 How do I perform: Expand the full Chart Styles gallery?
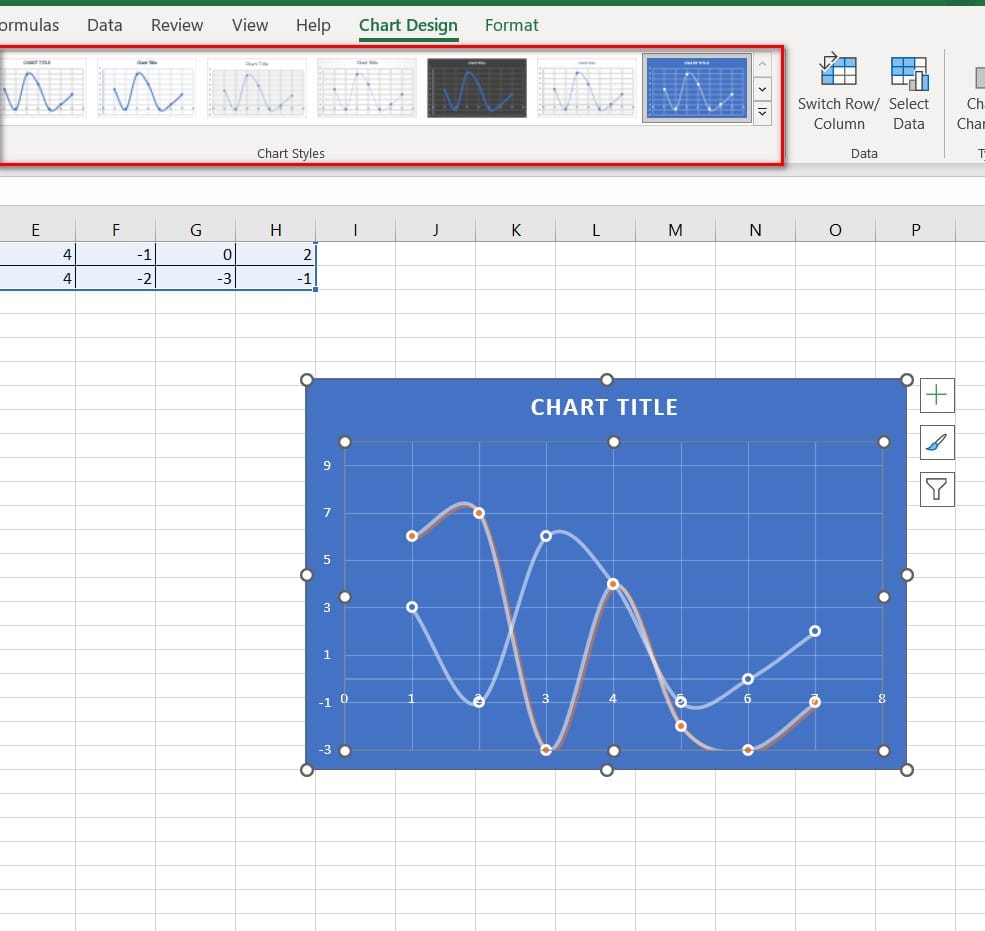click(762, 112)
